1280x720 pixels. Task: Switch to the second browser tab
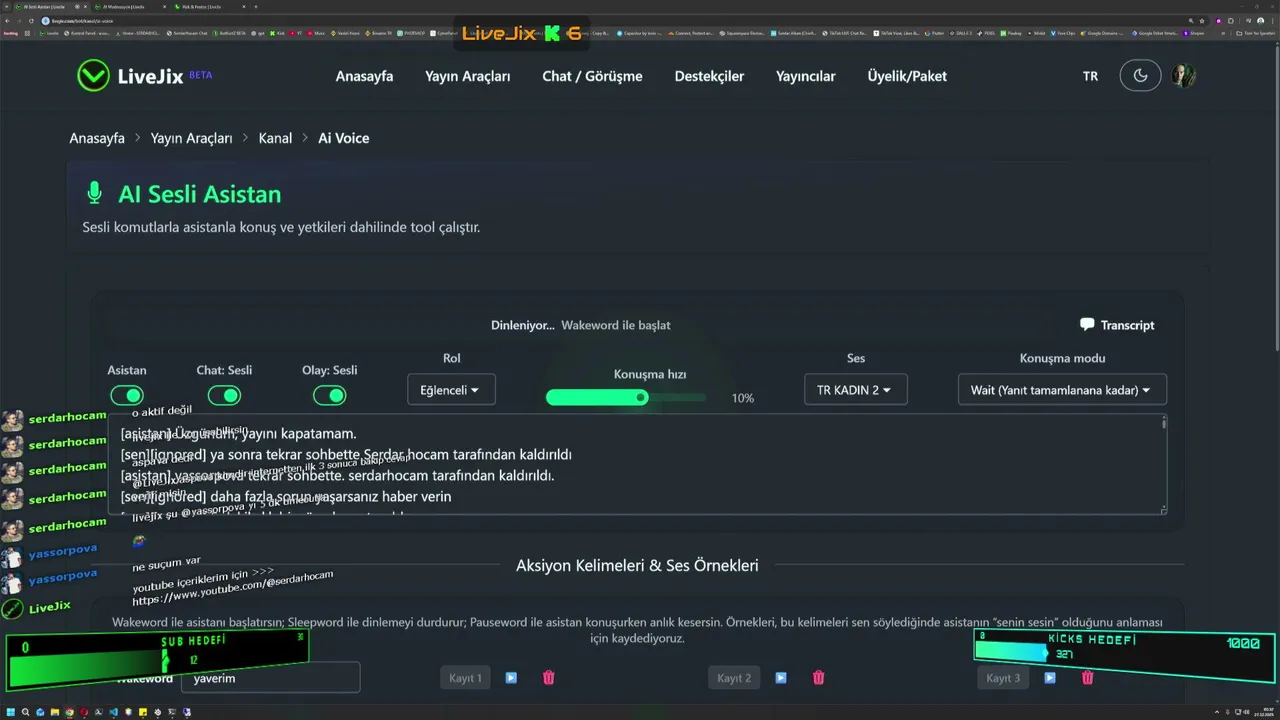coord(130,6)
